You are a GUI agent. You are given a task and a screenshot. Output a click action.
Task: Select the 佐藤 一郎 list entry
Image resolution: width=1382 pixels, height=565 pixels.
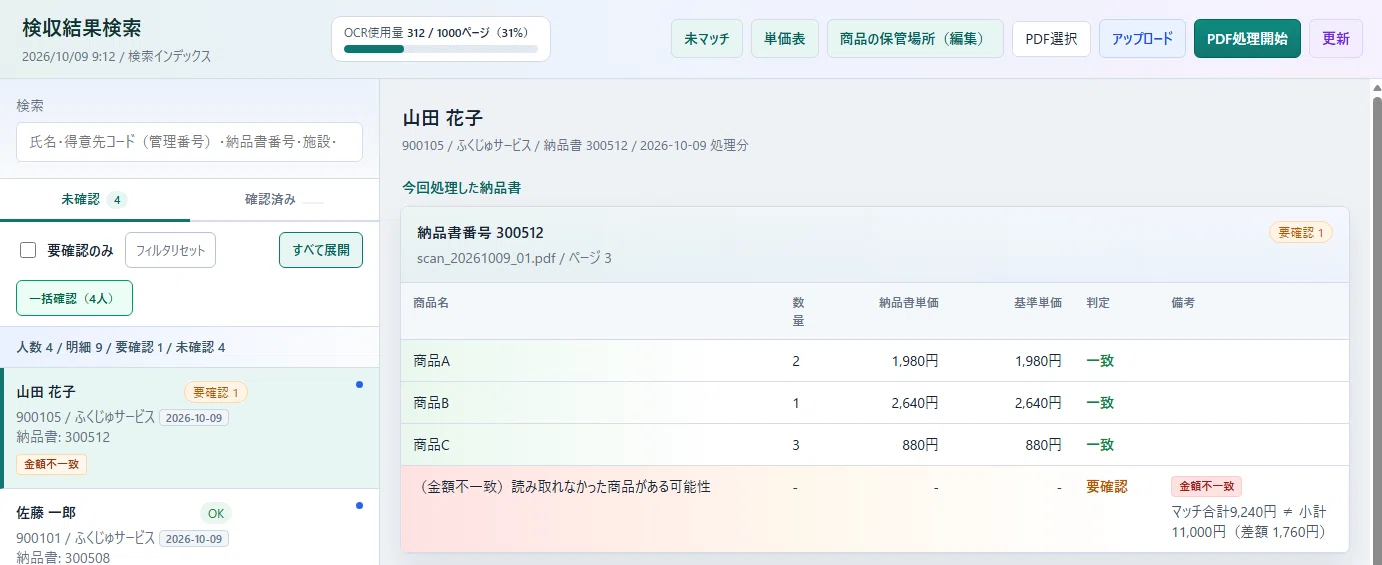pyautogui.click(x=190, y=527)
